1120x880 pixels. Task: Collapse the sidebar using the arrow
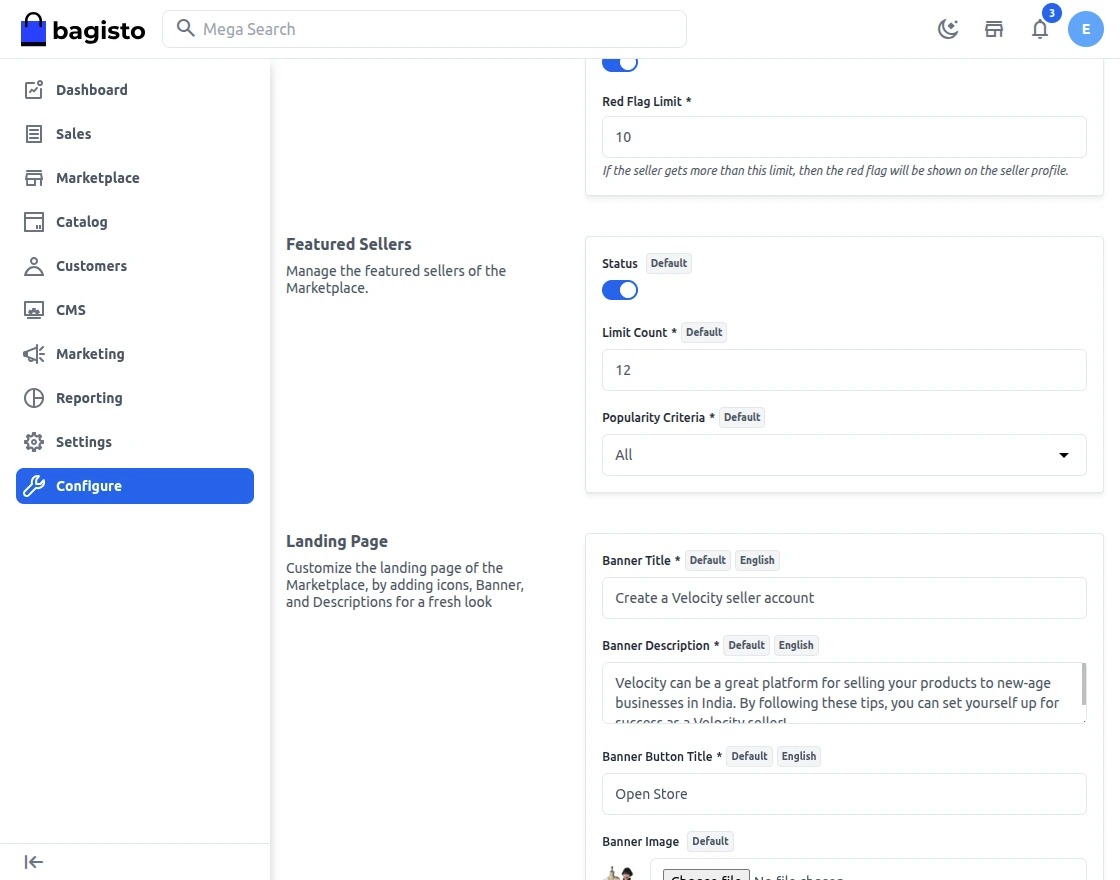(32, 861)
